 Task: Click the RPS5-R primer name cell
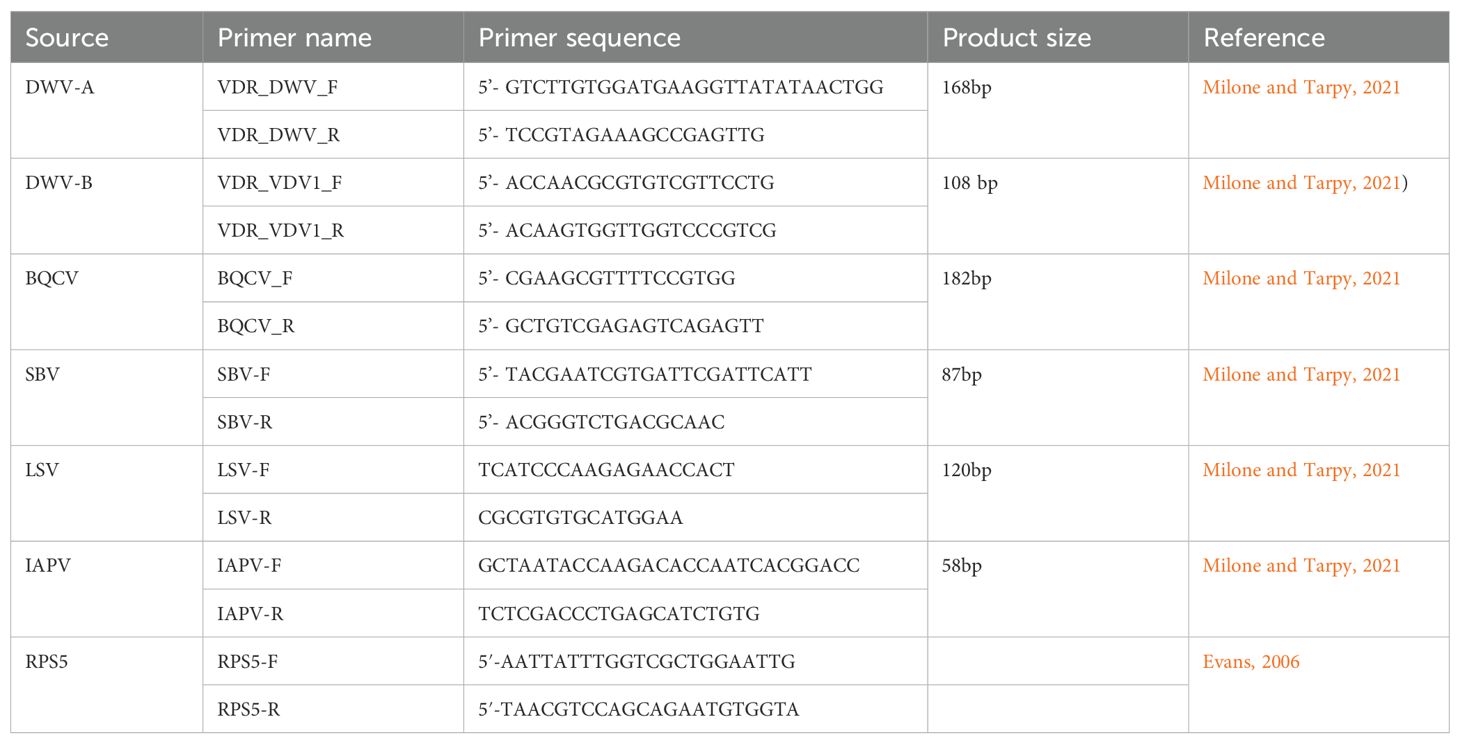(333, 709)
